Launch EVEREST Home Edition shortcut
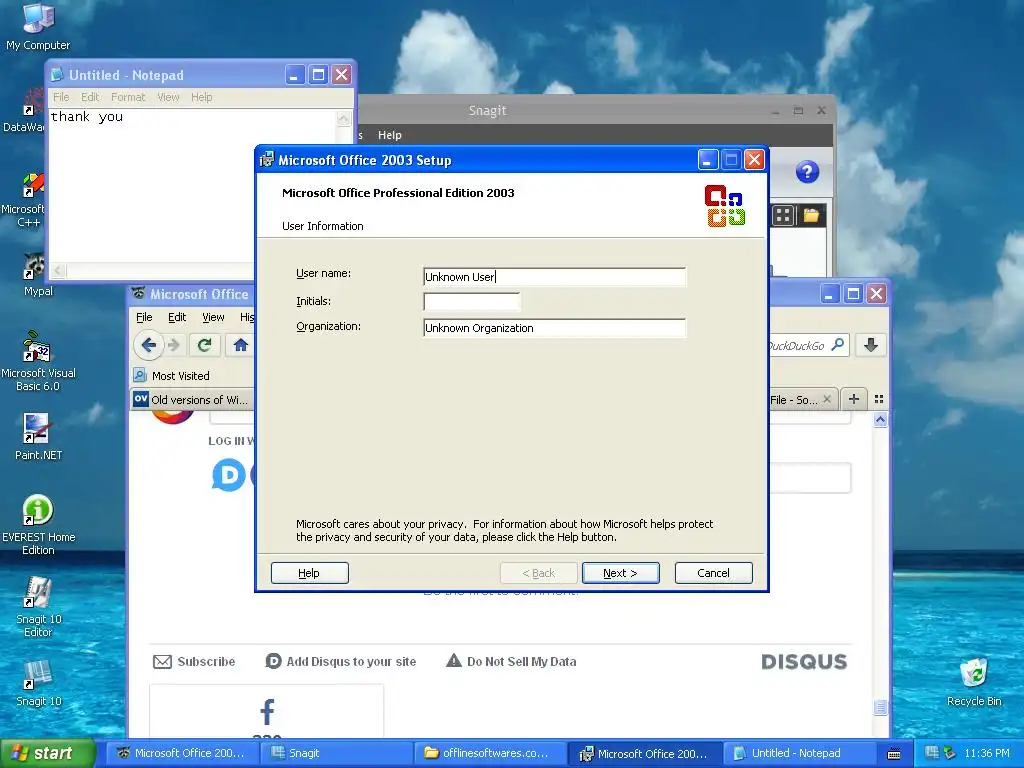The image size is (1024, 768). (38, 524)
